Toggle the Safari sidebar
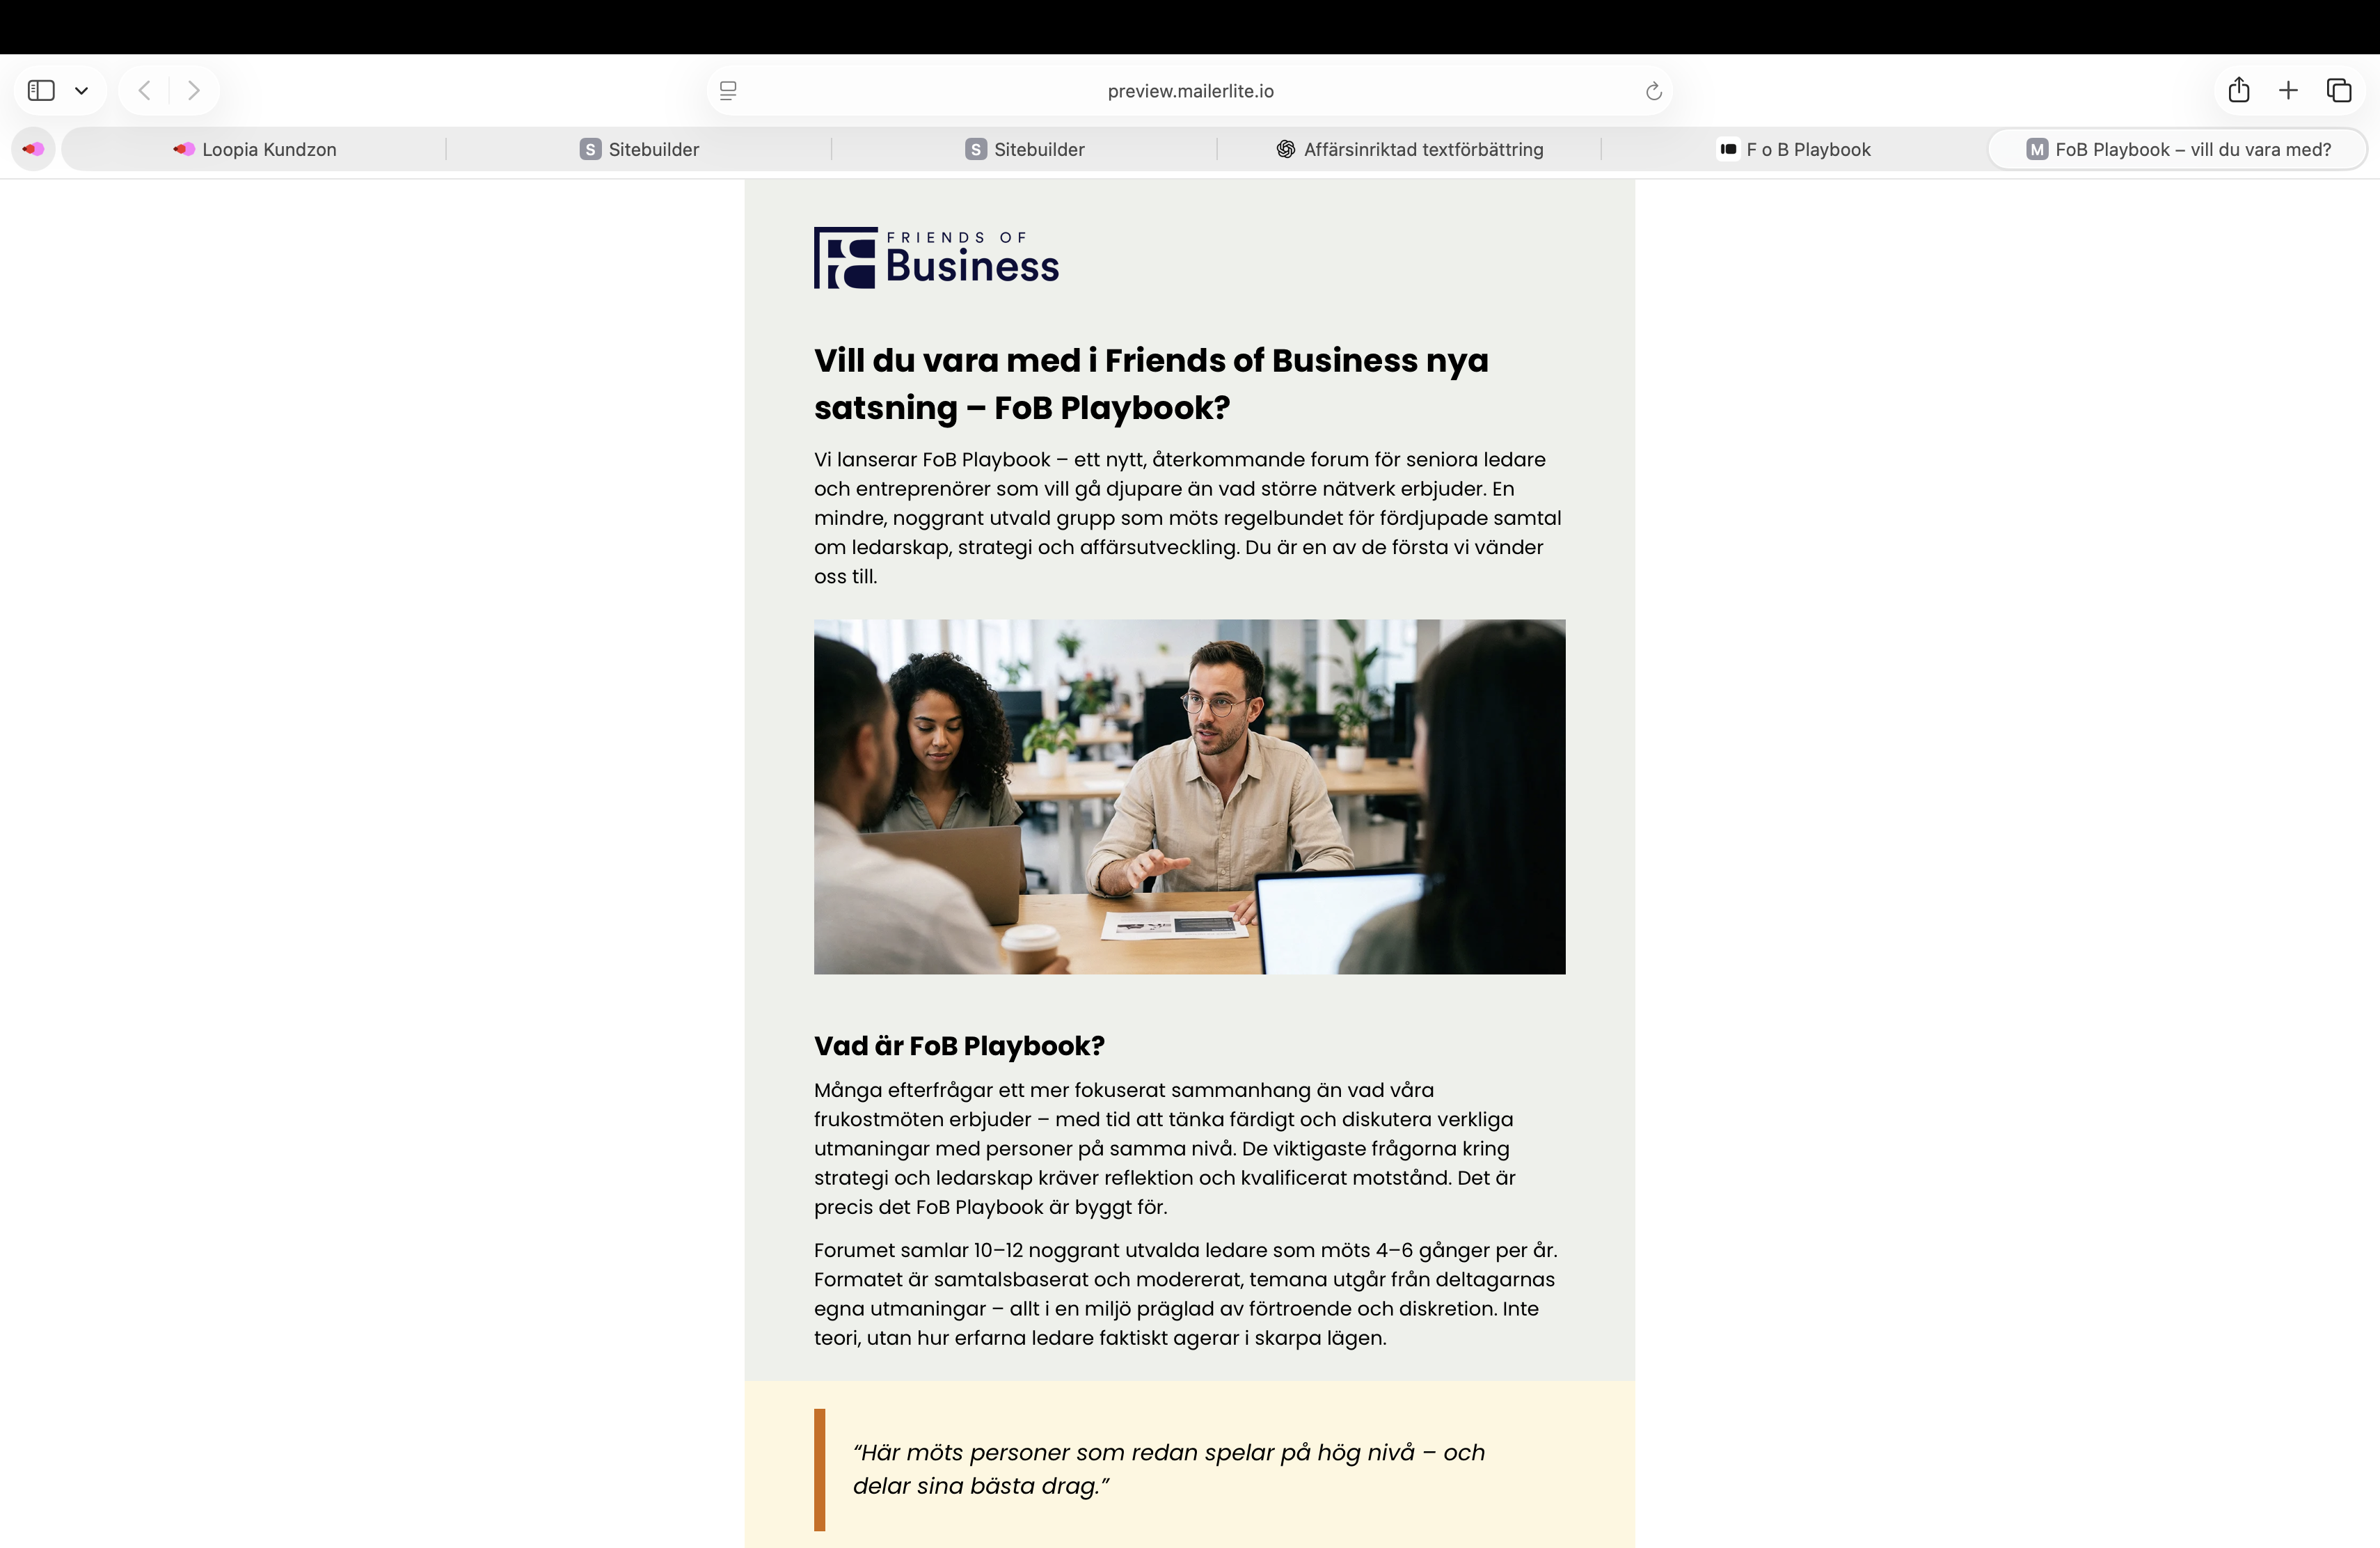Viewport: 2380px width, 1548px height. pyautogui.click(x=41, y=91)
